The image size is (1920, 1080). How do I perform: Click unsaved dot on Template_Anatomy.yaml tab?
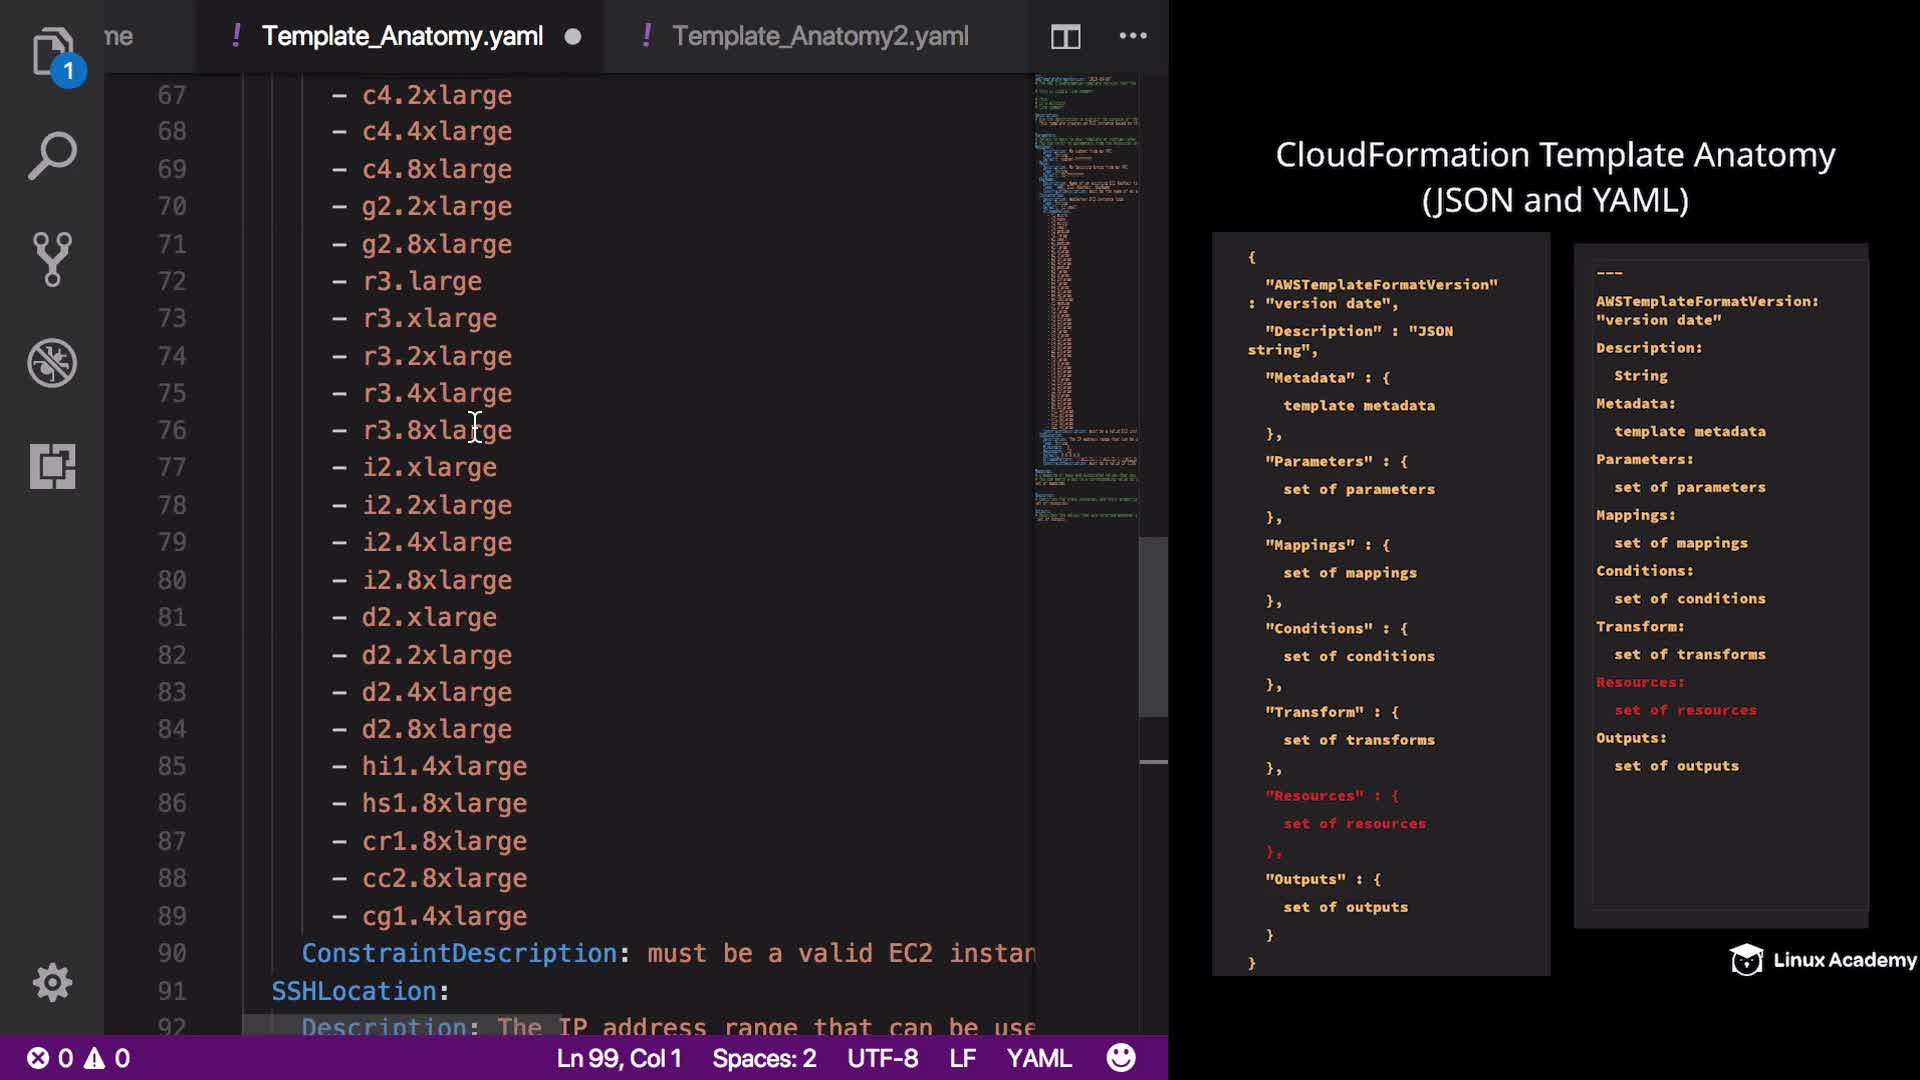tap(573, 37)
